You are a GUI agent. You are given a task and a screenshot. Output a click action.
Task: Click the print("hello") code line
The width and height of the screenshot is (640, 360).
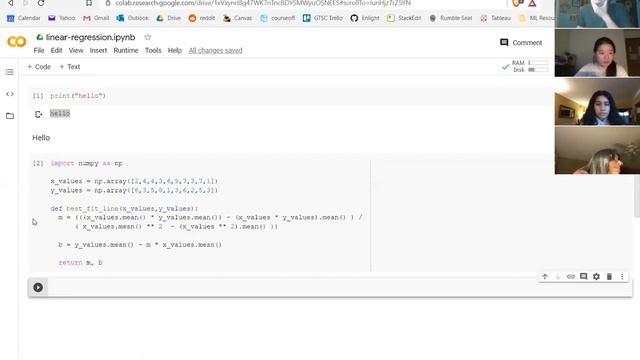pos(78,96)
